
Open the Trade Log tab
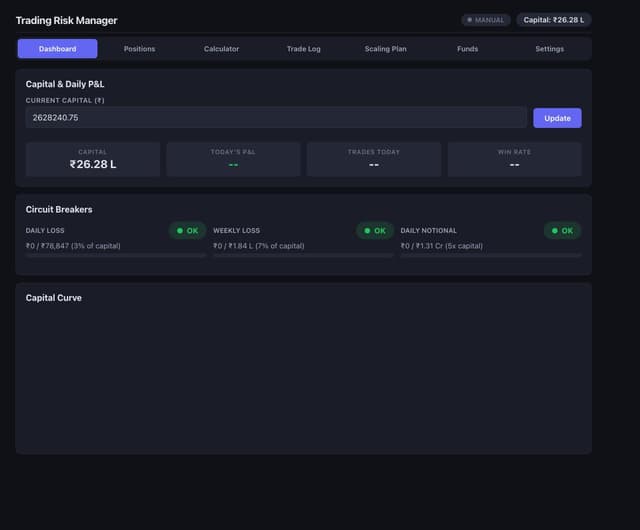click(x=303, y=49)
